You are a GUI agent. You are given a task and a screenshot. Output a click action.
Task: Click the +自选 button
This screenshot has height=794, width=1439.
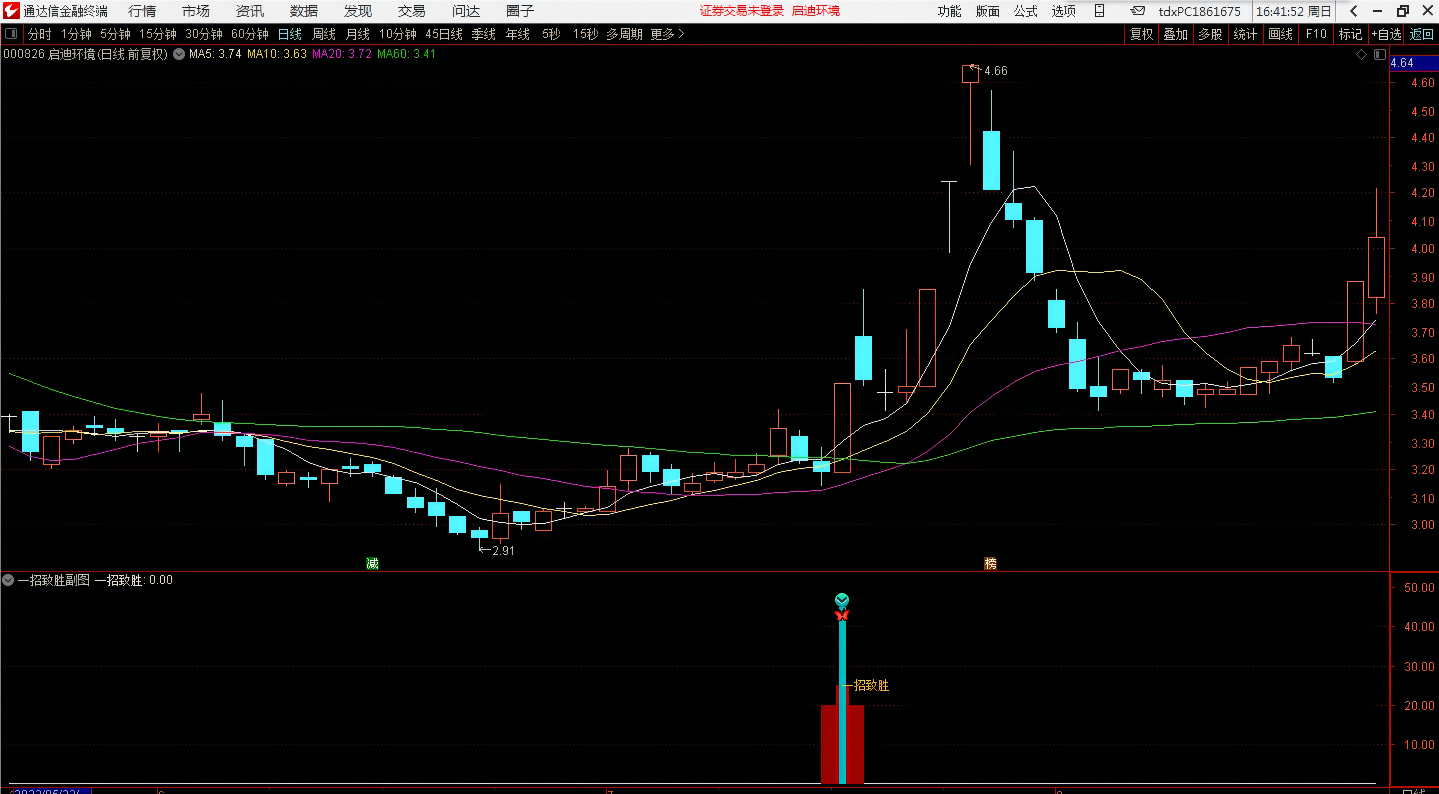[x=1386, y=34]
